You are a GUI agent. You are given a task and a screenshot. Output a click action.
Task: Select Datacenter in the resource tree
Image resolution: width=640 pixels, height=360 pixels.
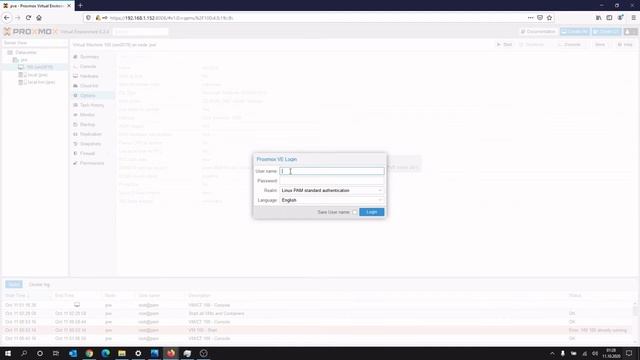pos(26,52)
